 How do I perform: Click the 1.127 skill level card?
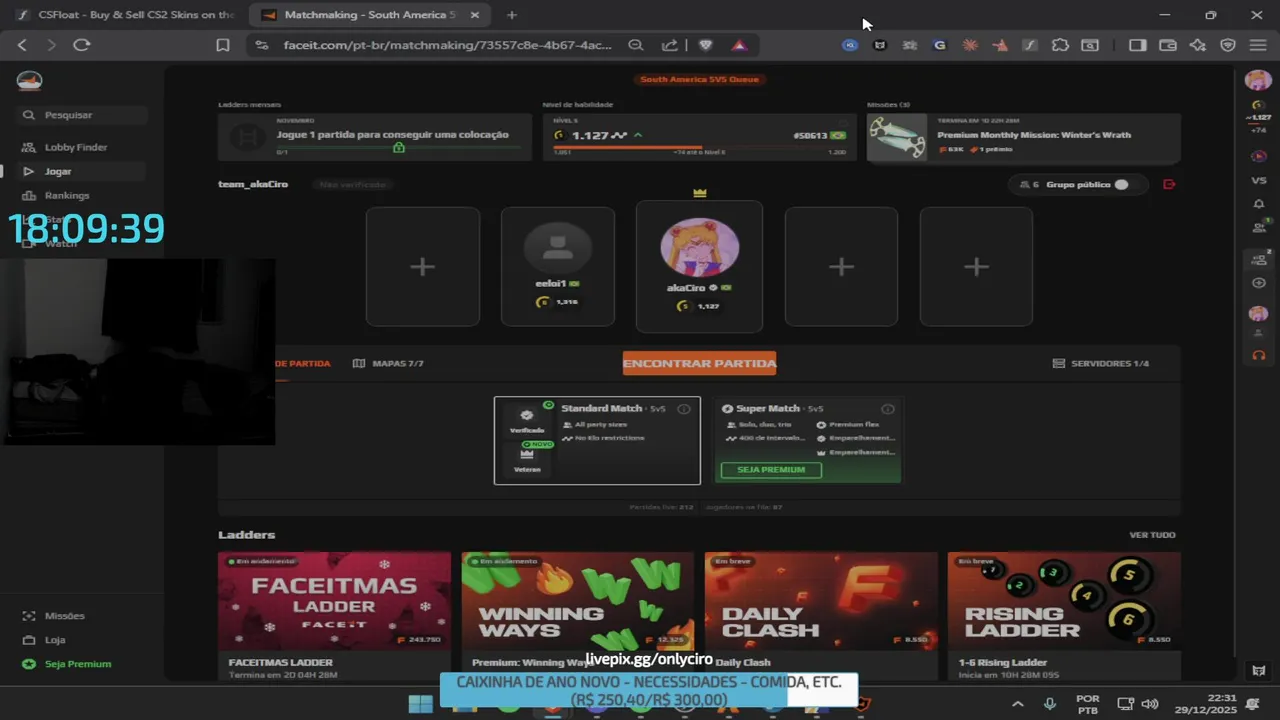coord(699,136)
